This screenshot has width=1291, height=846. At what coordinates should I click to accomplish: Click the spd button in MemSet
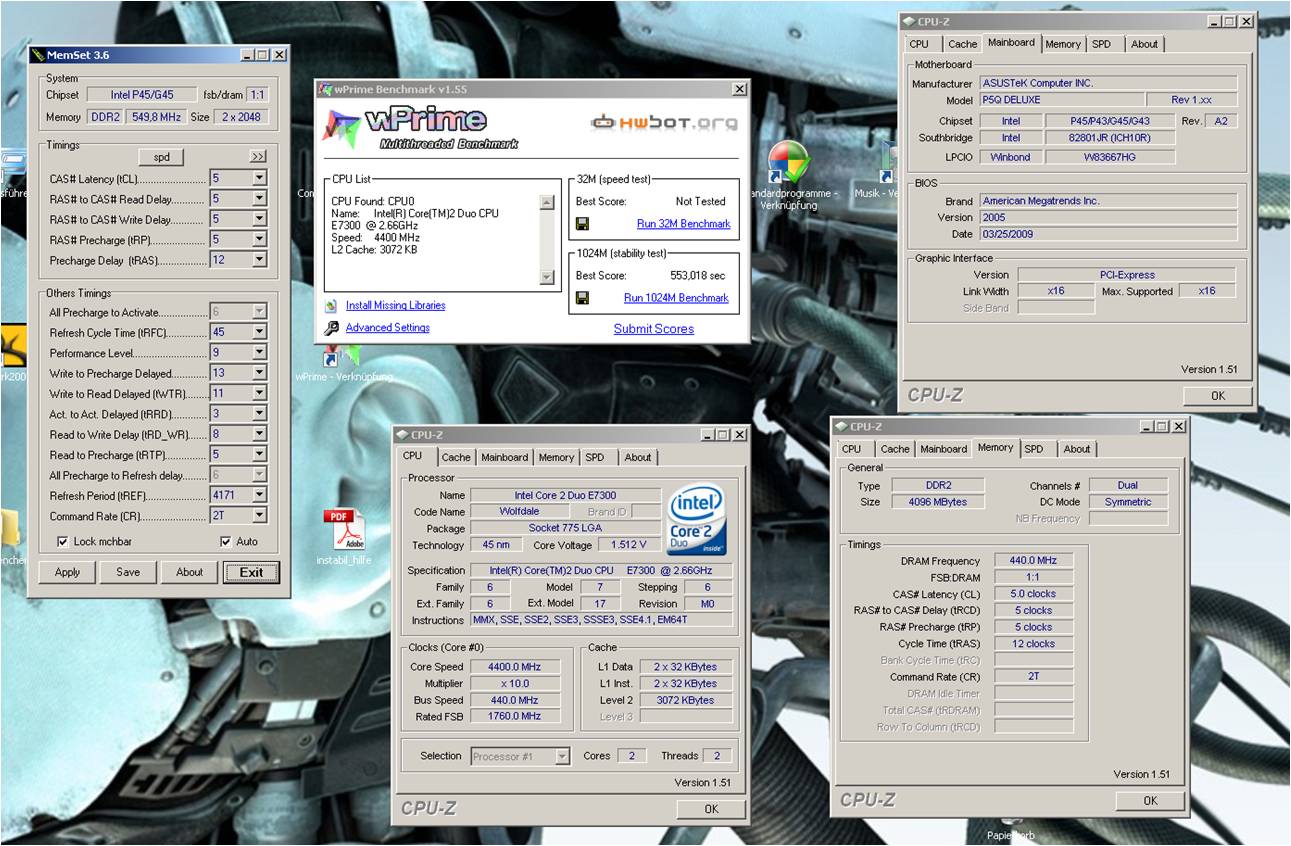(x=161, y=157)
